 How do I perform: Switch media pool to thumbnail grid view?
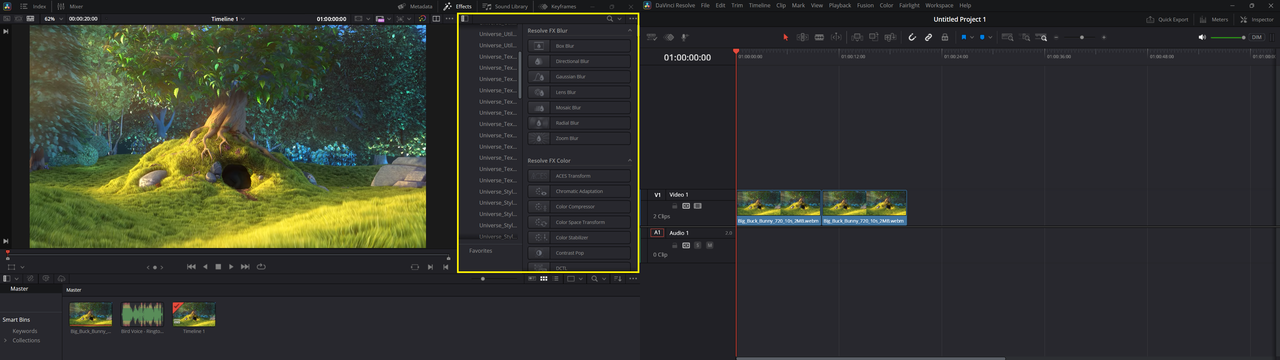tap(544, 279)
